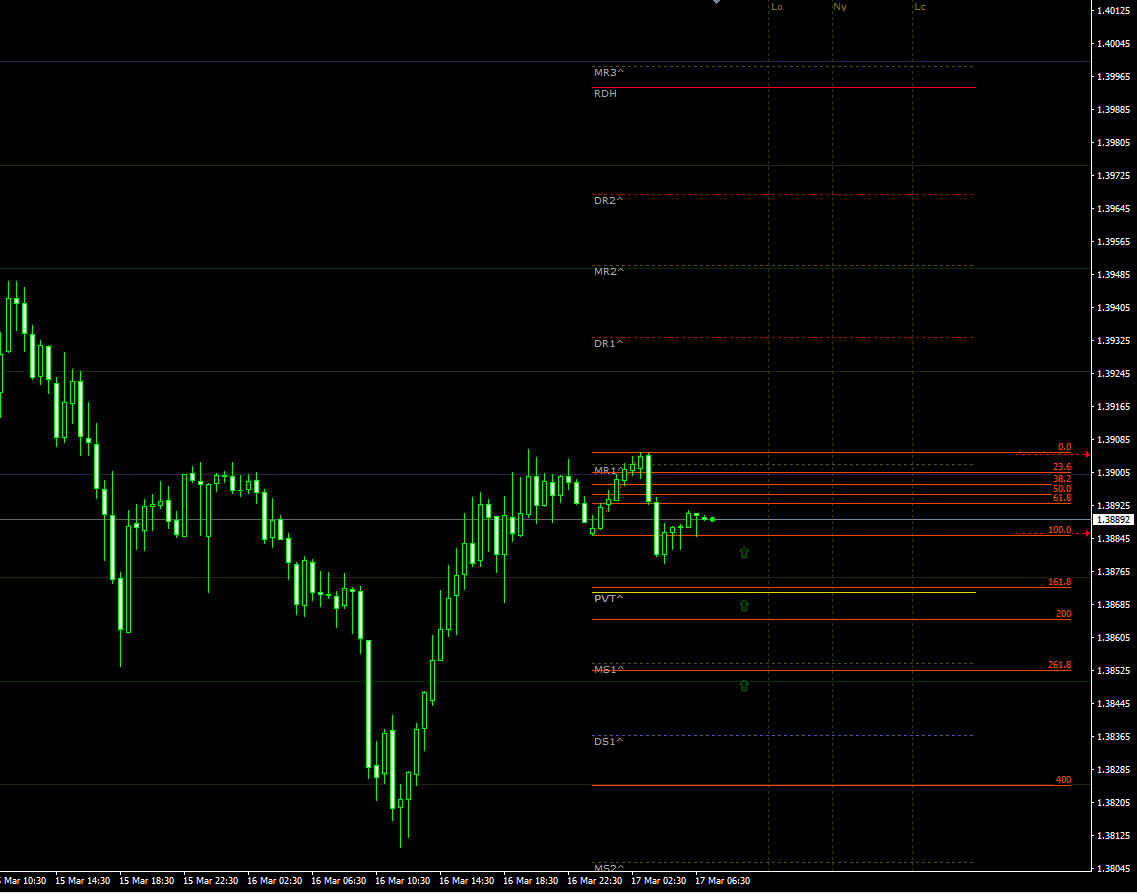Click the Ny session marker
This screenshot has width=1137, height=893.
[x=840, y=7]
